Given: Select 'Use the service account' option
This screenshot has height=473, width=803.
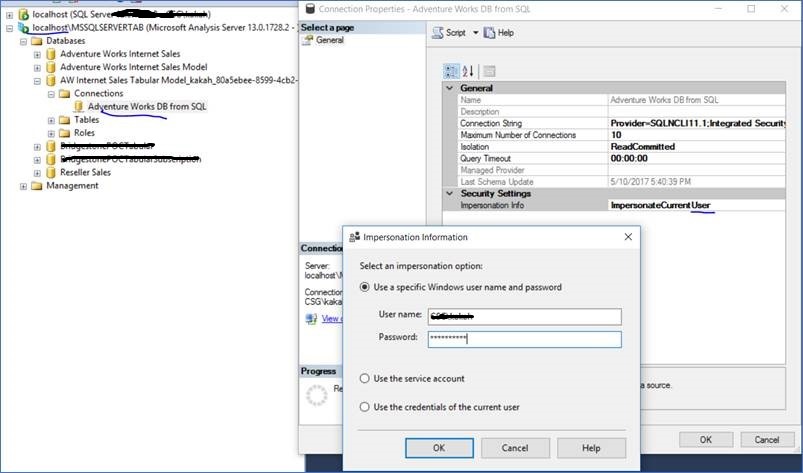Looking at the screenshot, I should [x=364, y=378].
